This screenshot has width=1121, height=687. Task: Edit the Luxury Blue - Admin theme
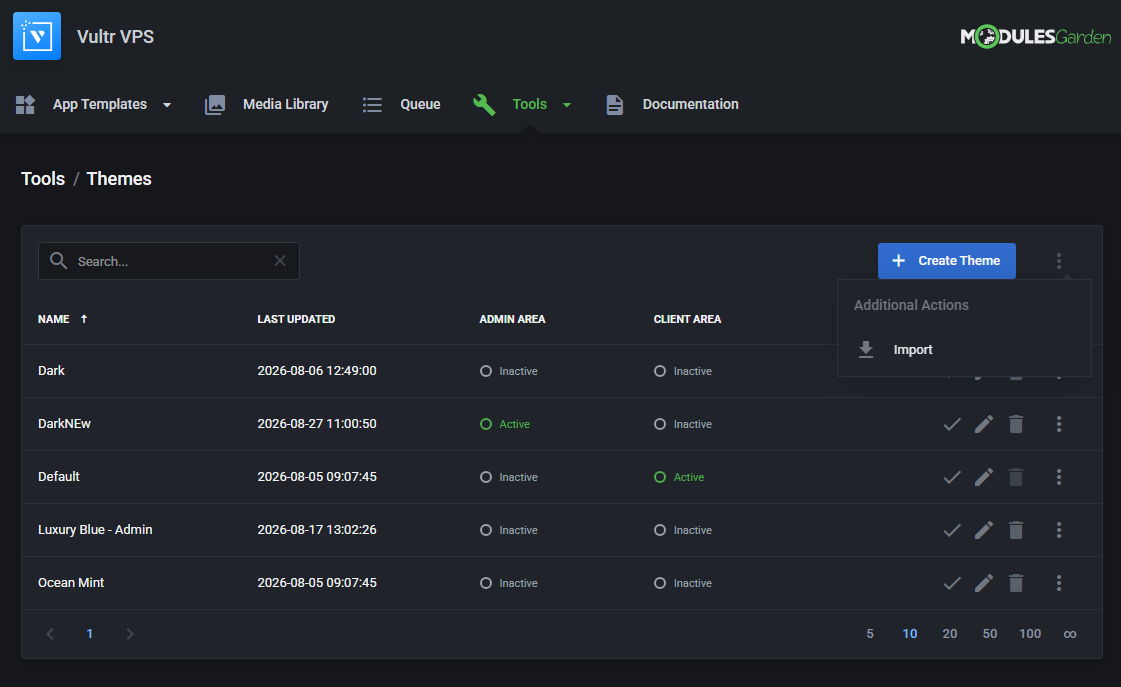tap(984, 530)
